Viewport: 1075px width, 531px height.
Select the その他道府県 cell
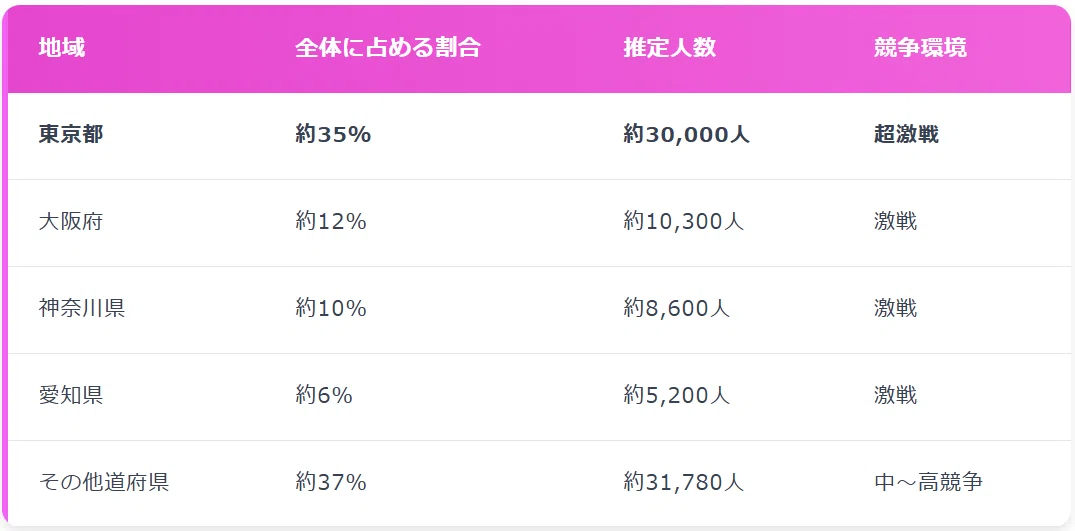[x=104, y=483]
